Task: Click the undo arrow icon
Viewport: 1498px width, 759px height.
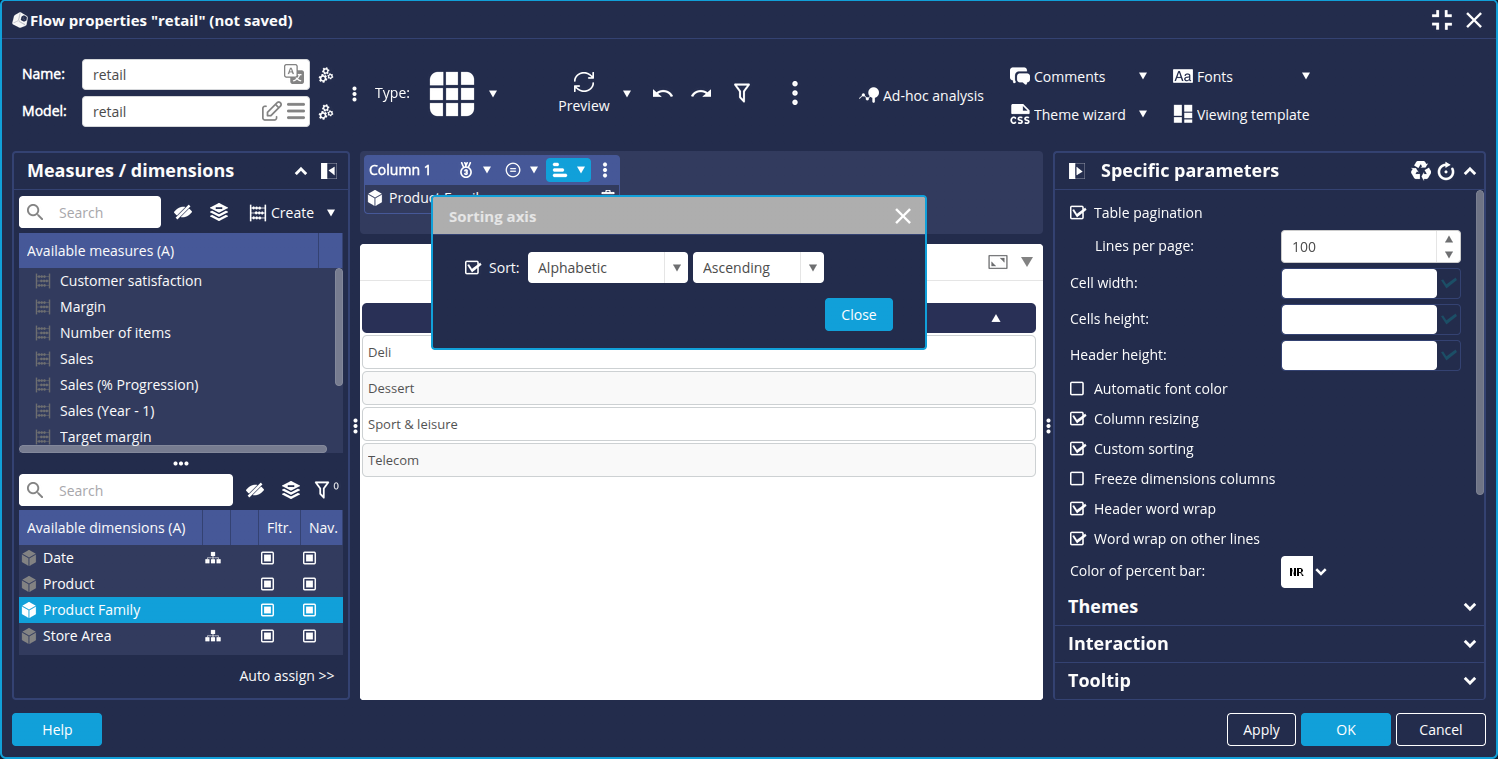Action: click(x=662, y=93)
